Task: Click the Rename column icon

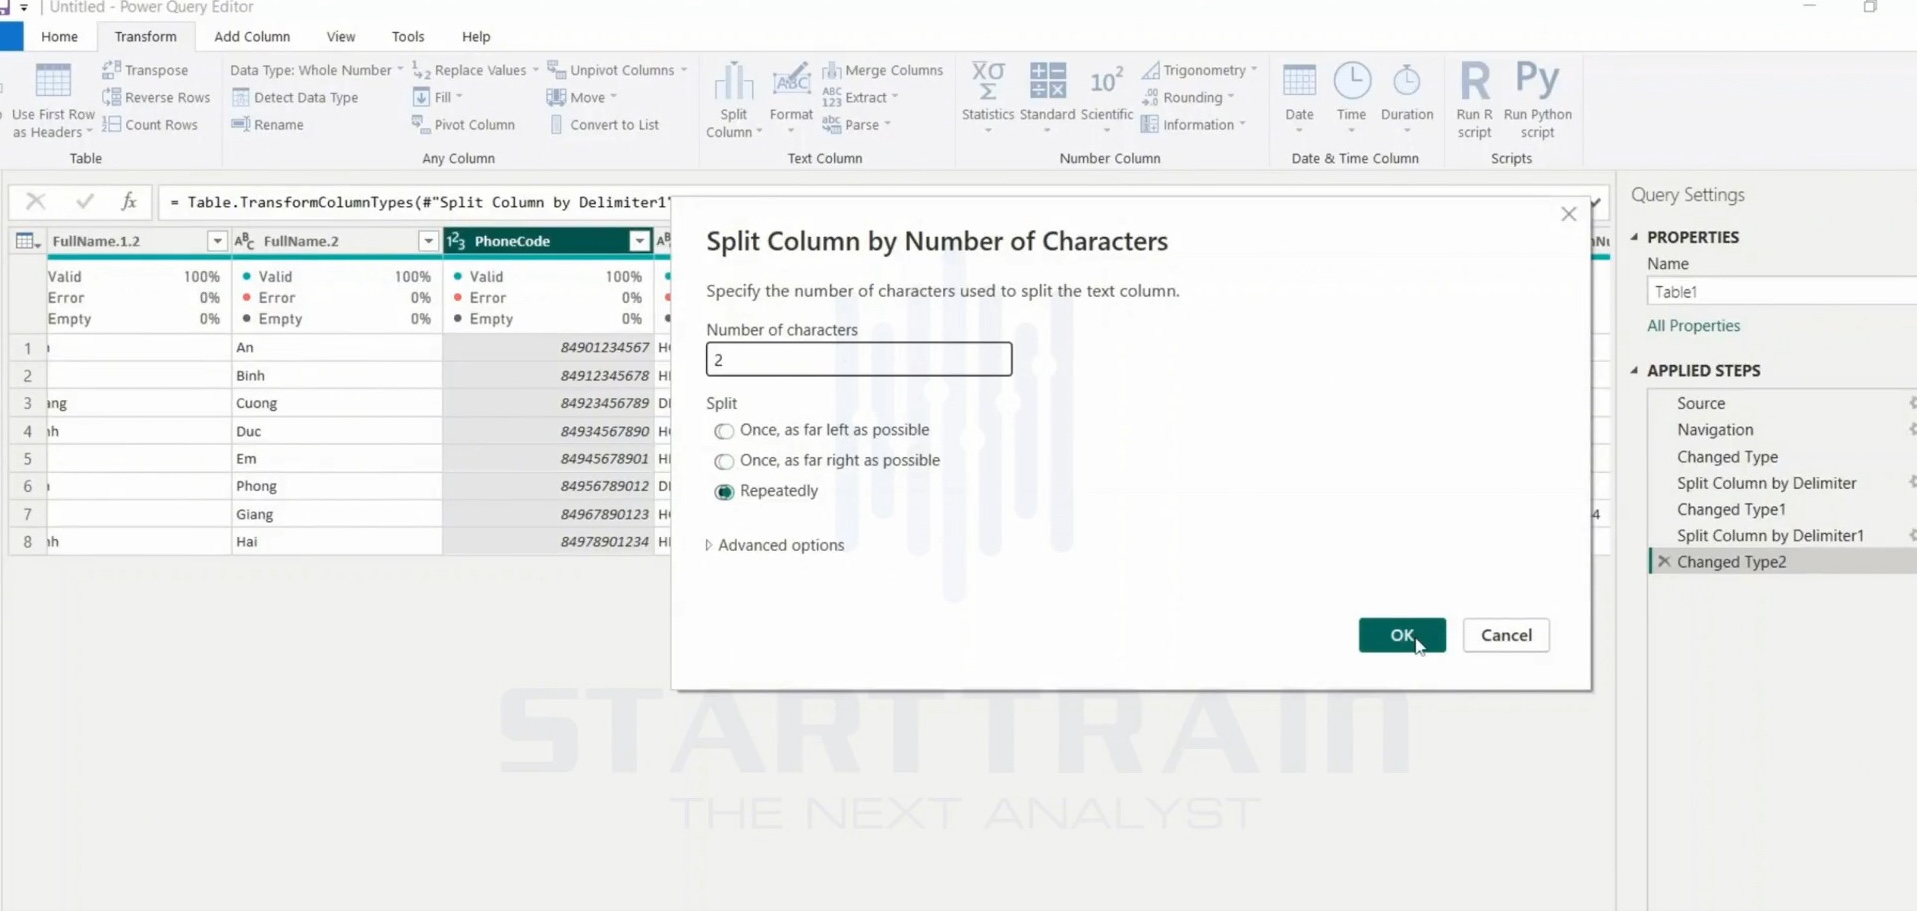Action: pos(240,124)
